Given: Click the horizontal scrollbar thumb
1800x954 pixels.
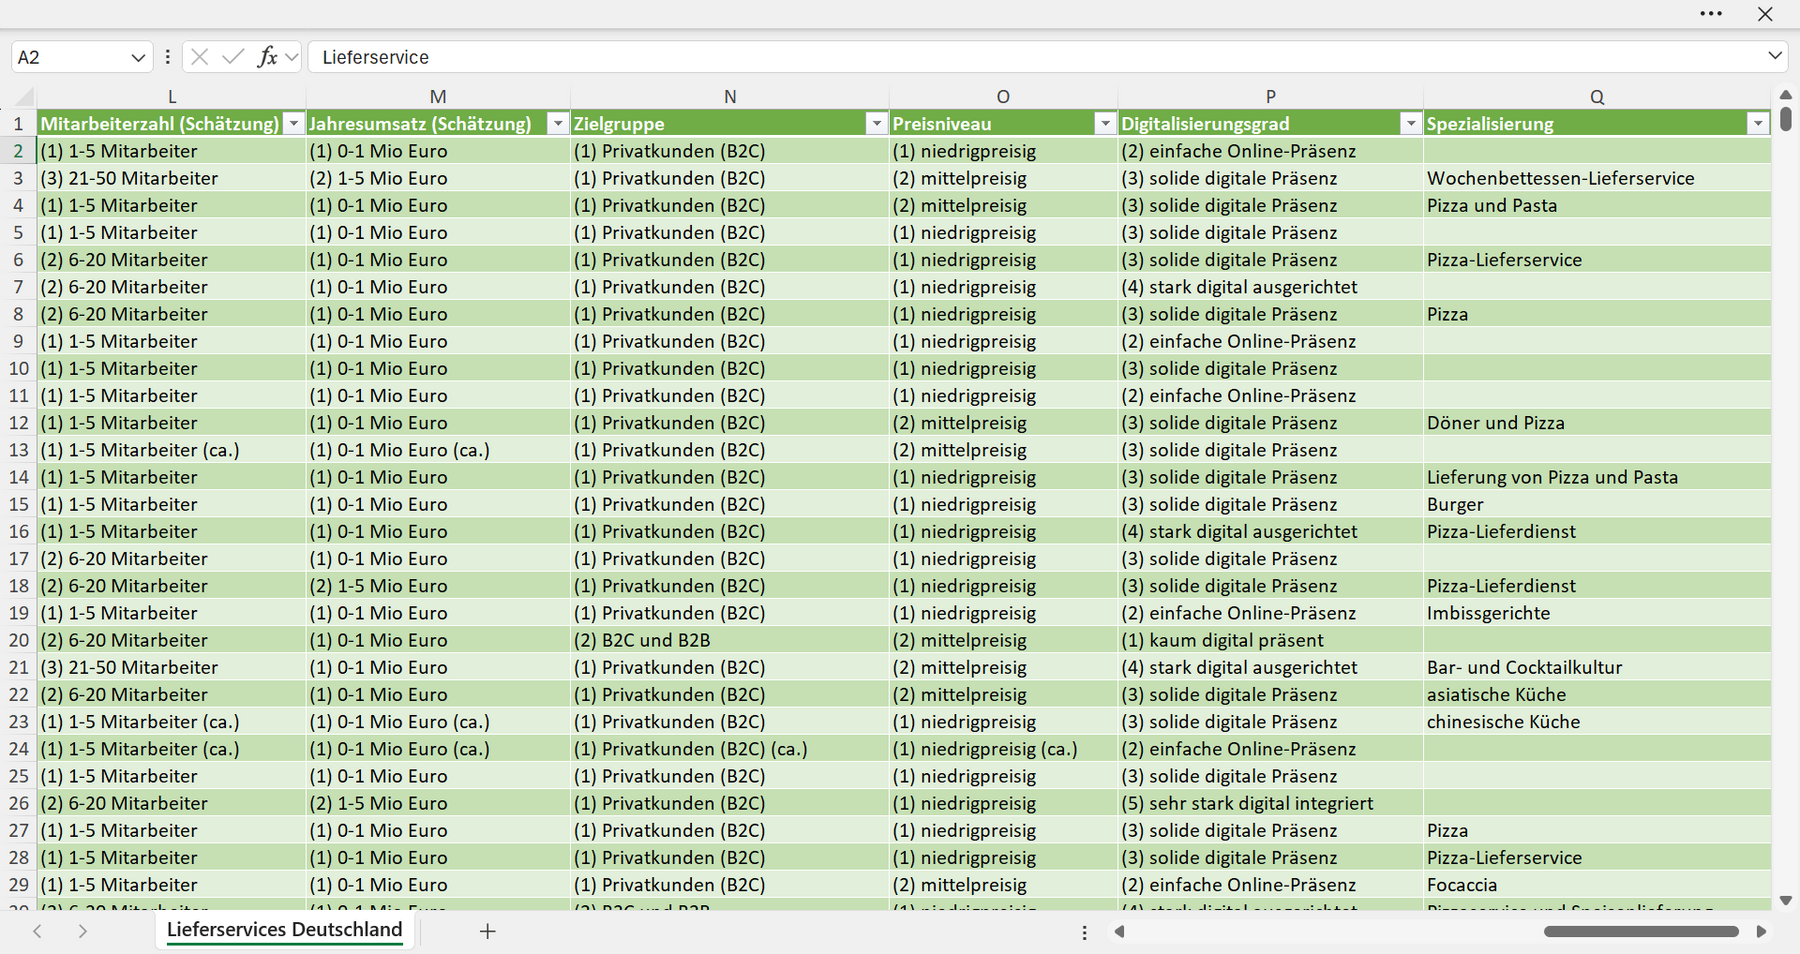Looking at the screenshot, I should coord(1641,931).
